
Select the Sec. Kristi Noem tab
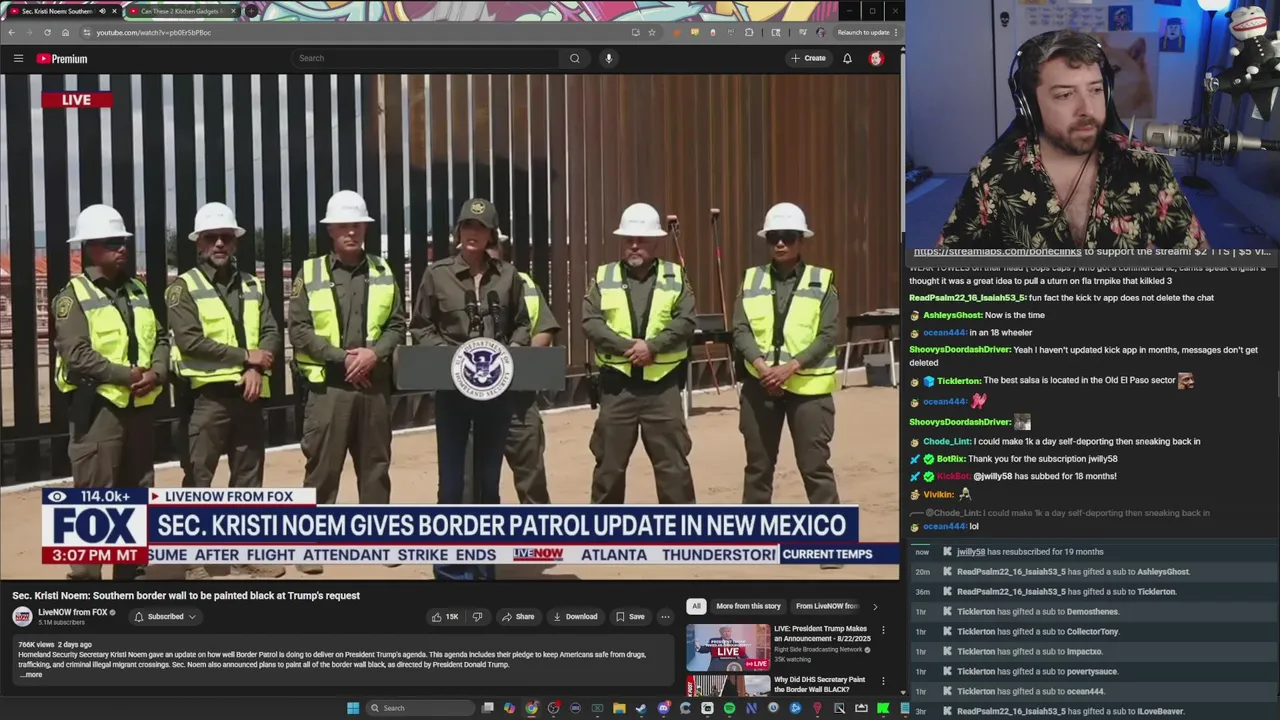tap(62, 11)
